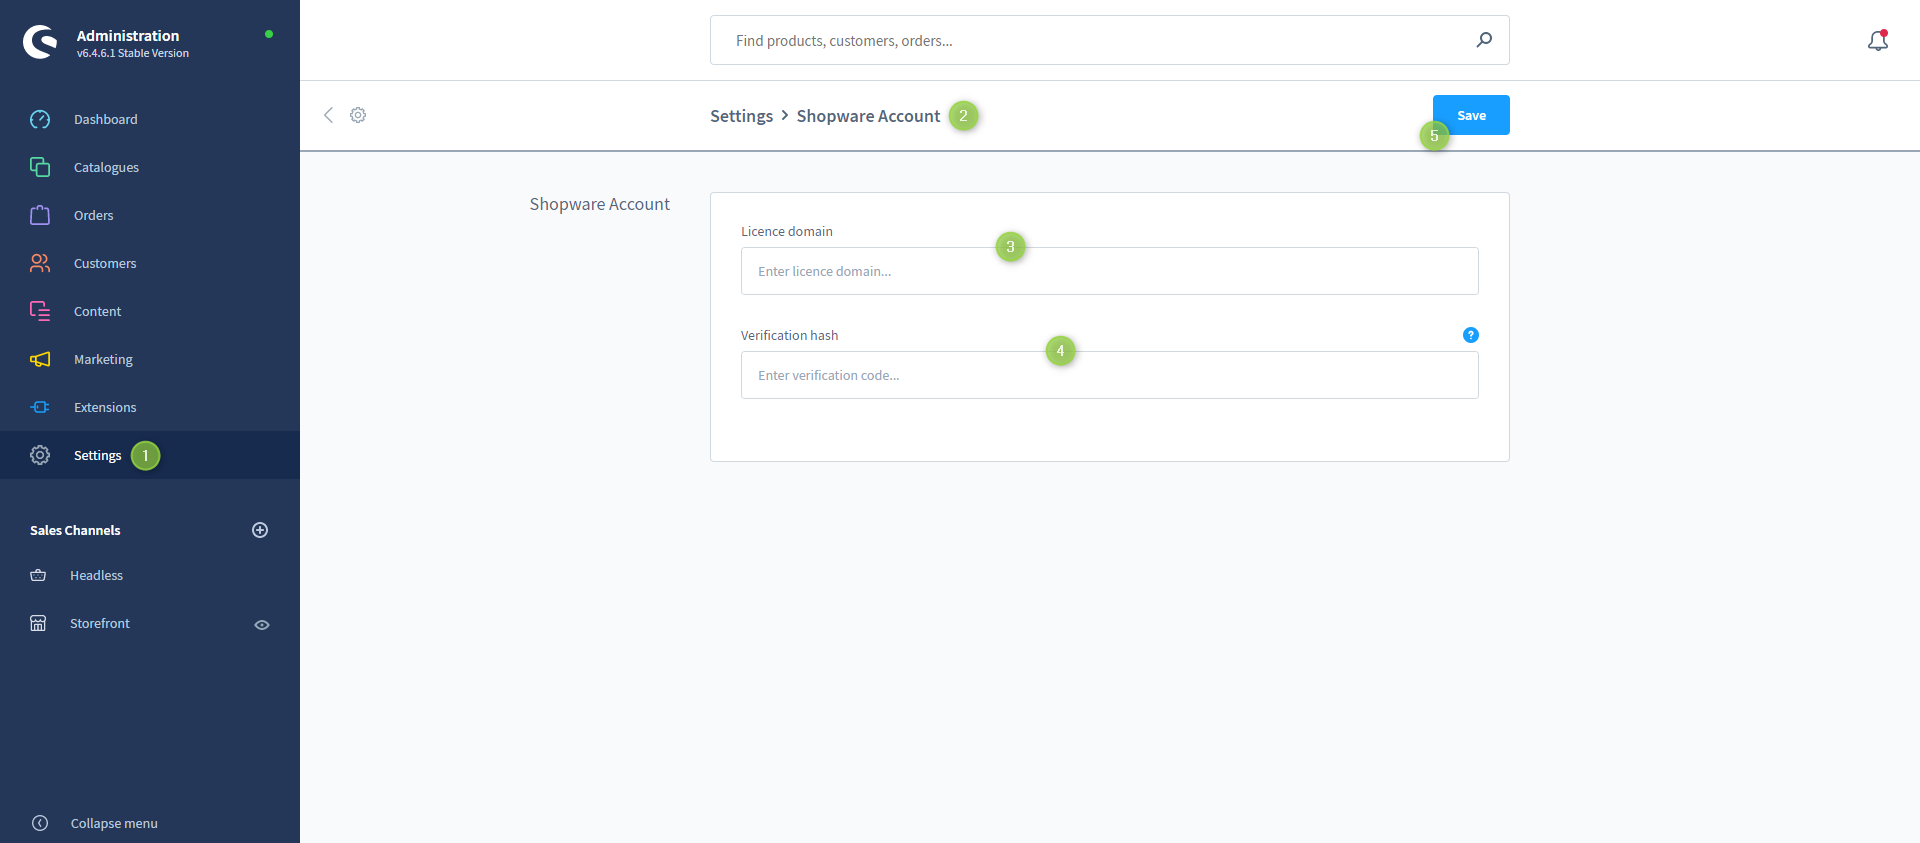Viewport: 1920px width, 843px height.
Task: Show Verification hash help tooltip icon
Action: [1470, 335]
